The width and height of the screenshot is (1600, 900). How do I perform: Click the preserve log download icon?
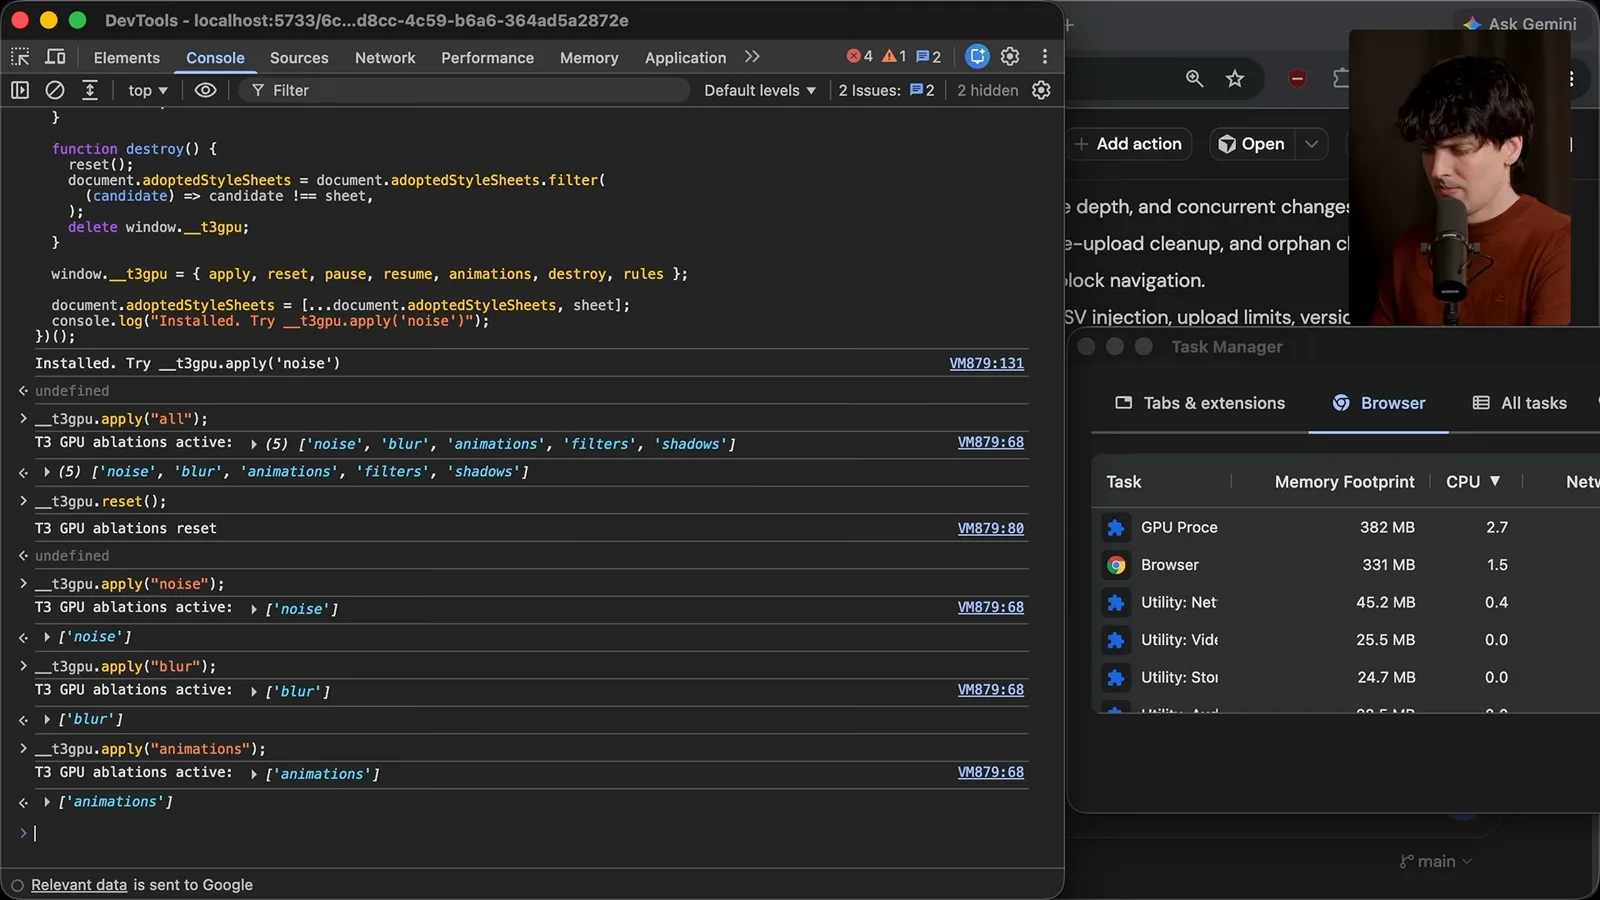(90, 90)
